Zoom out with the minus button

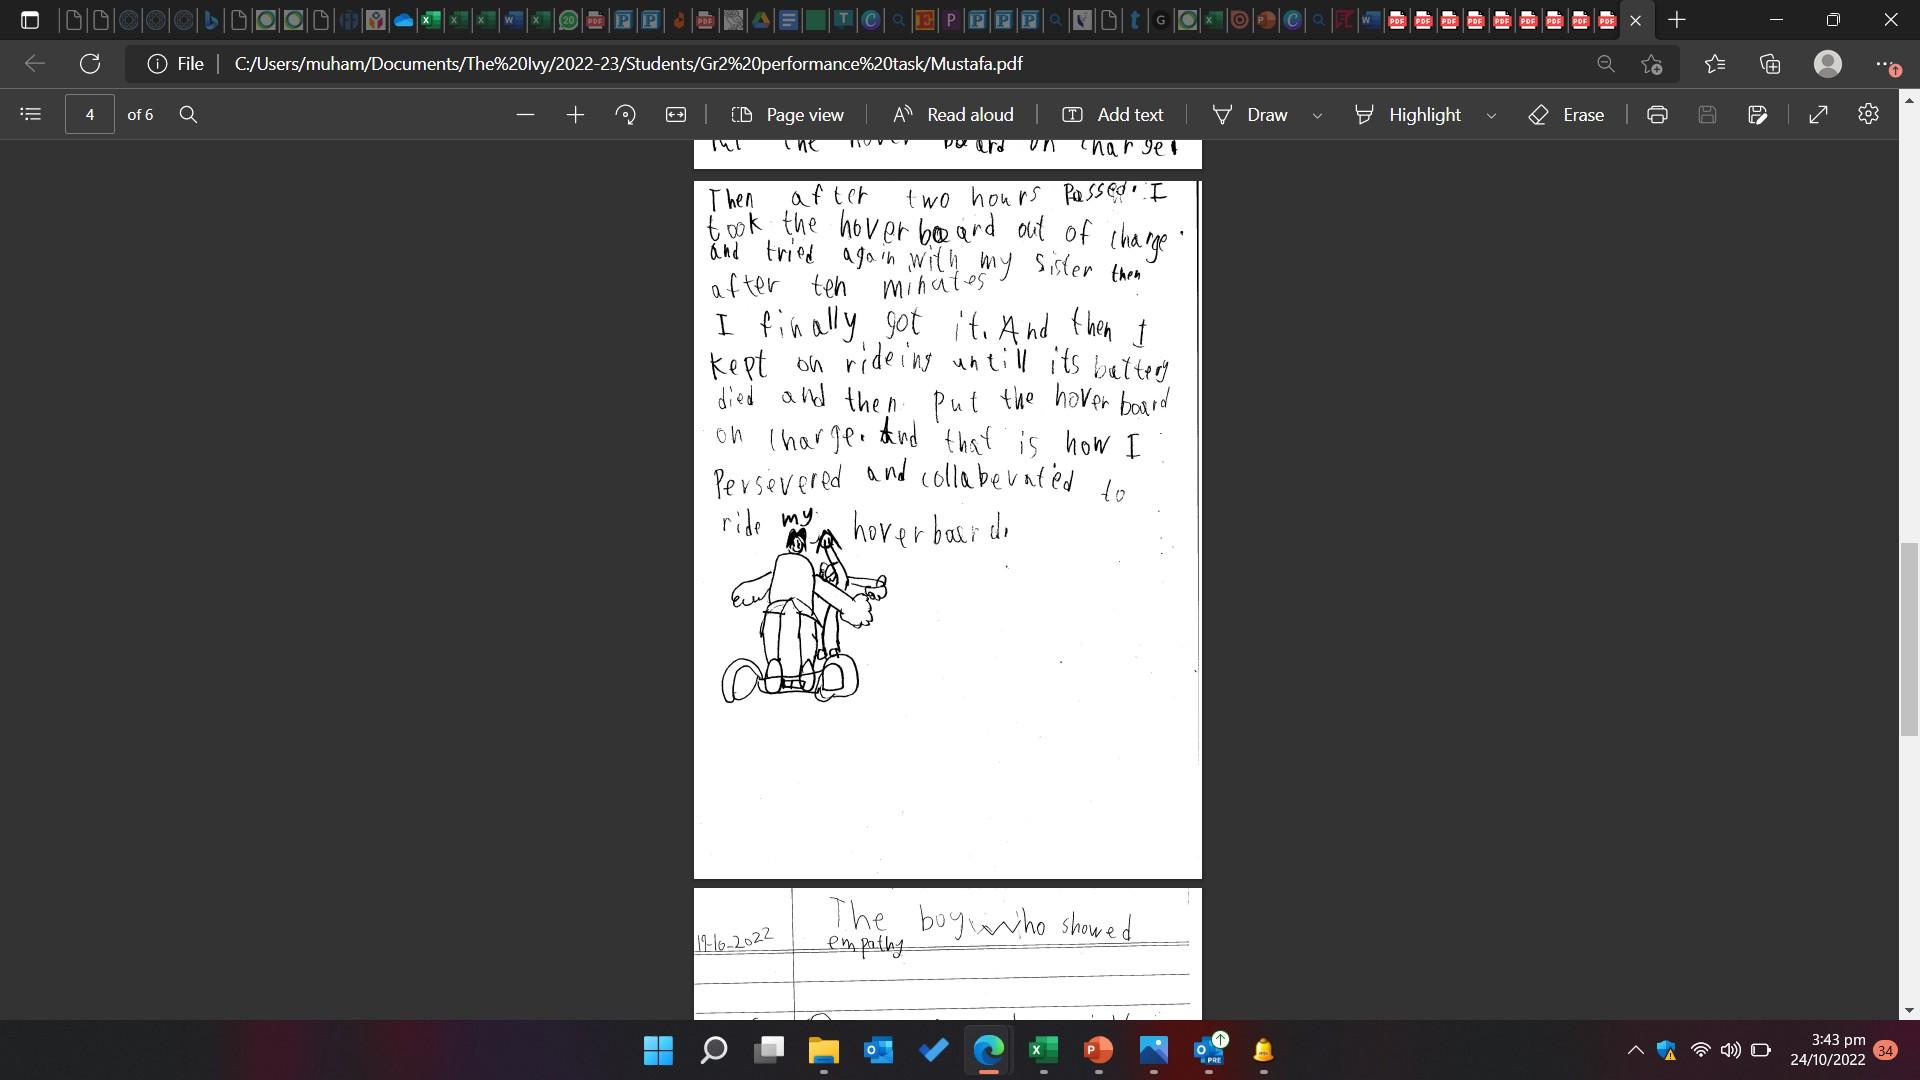525,114
